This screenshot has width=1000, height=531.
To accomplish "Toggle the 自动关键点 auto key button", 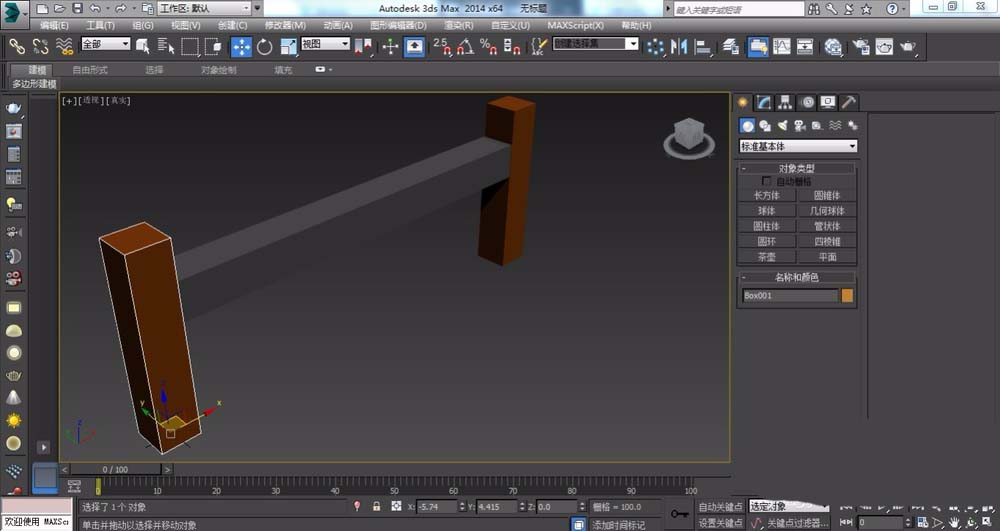I will coord(721,507).
